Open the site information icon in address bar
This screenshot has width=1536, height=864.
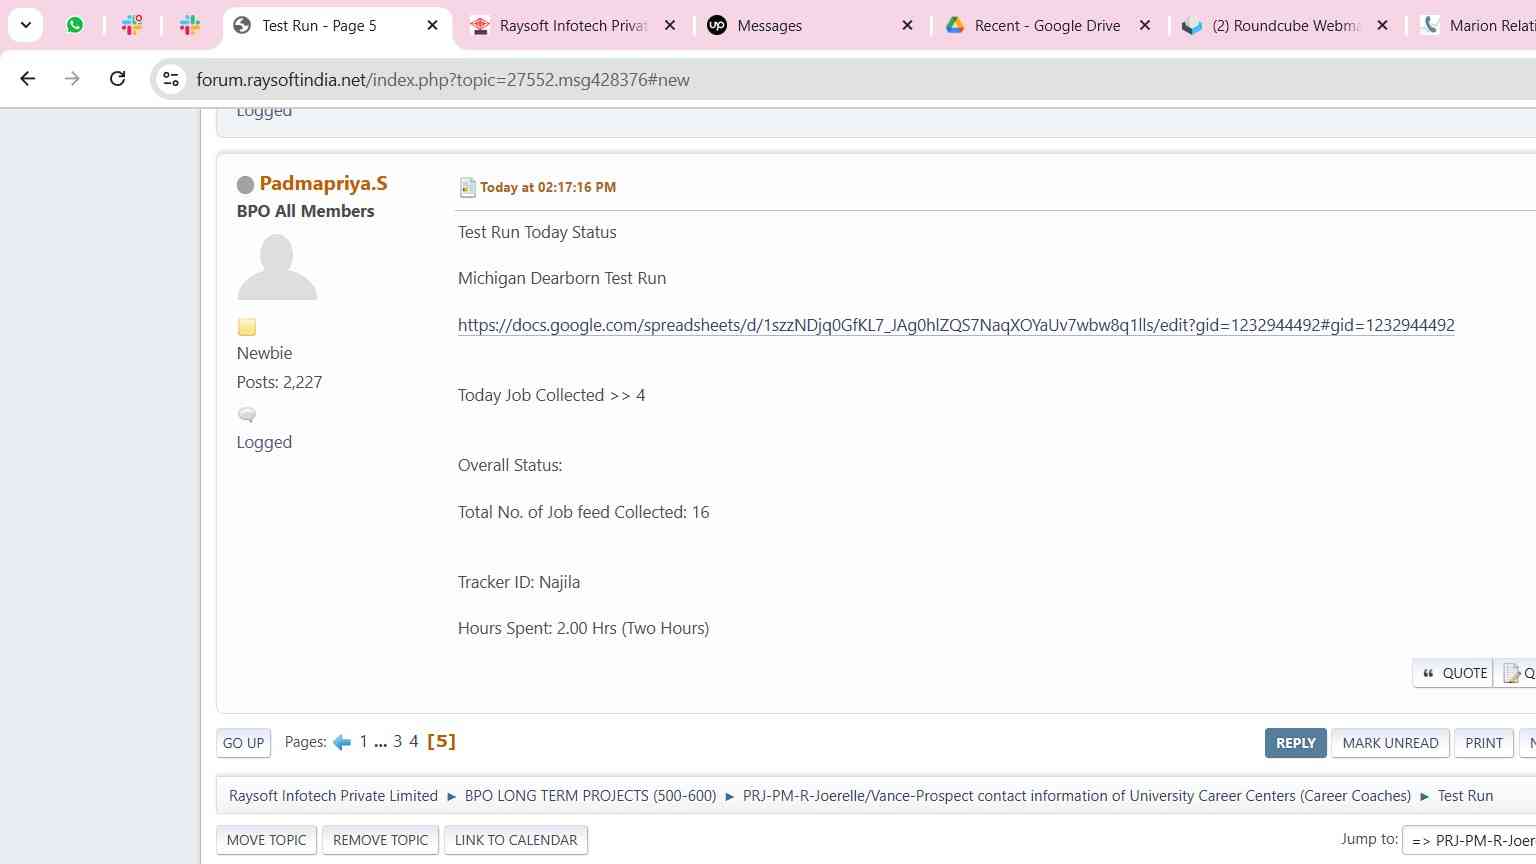coord(171,79)
